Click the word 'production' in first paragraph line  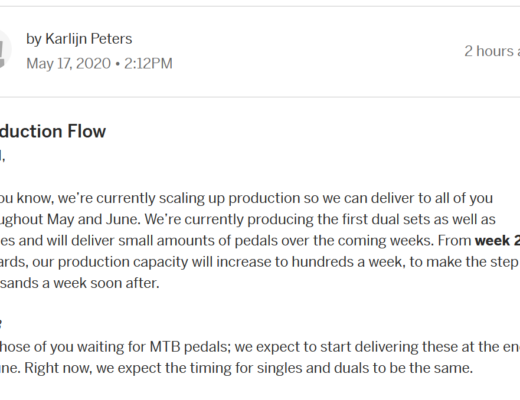(x=264, y=198)
